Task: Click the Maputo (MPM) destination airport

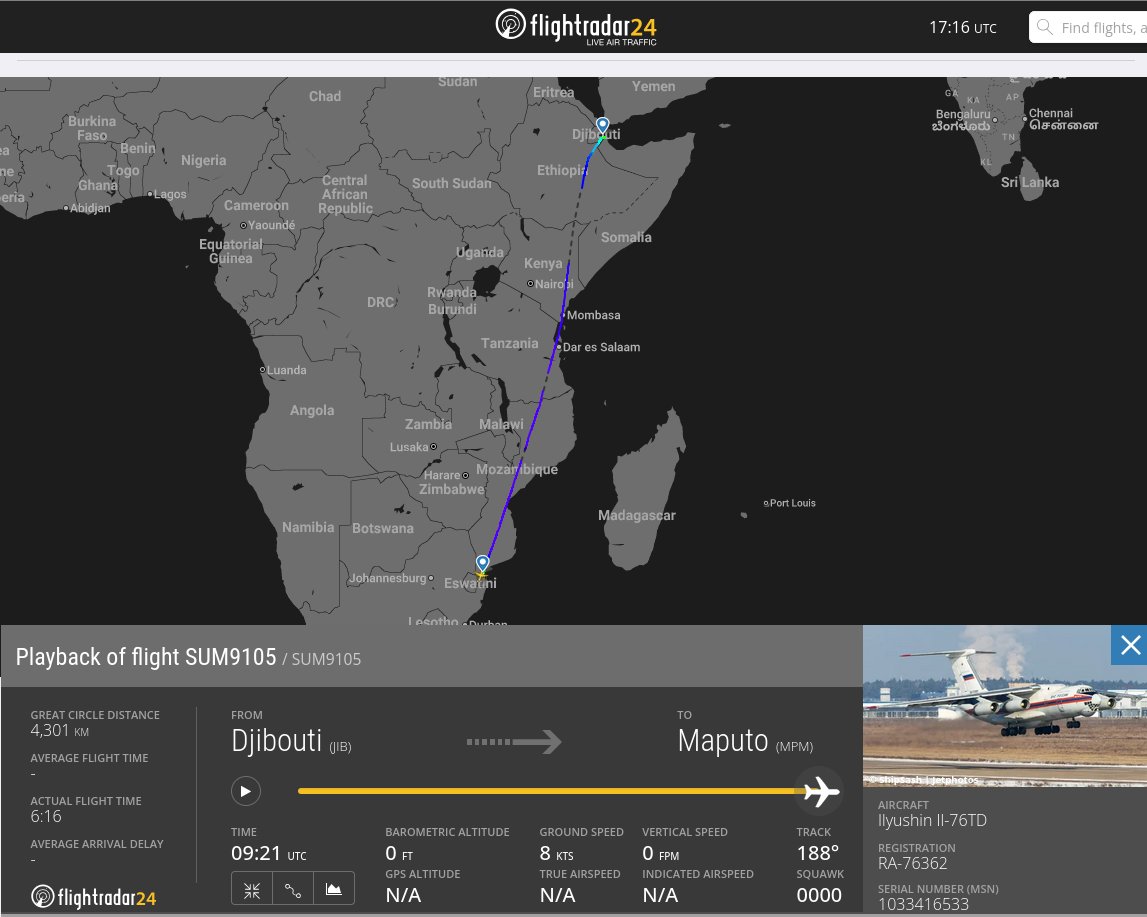Action: click(x=745, y=741)
